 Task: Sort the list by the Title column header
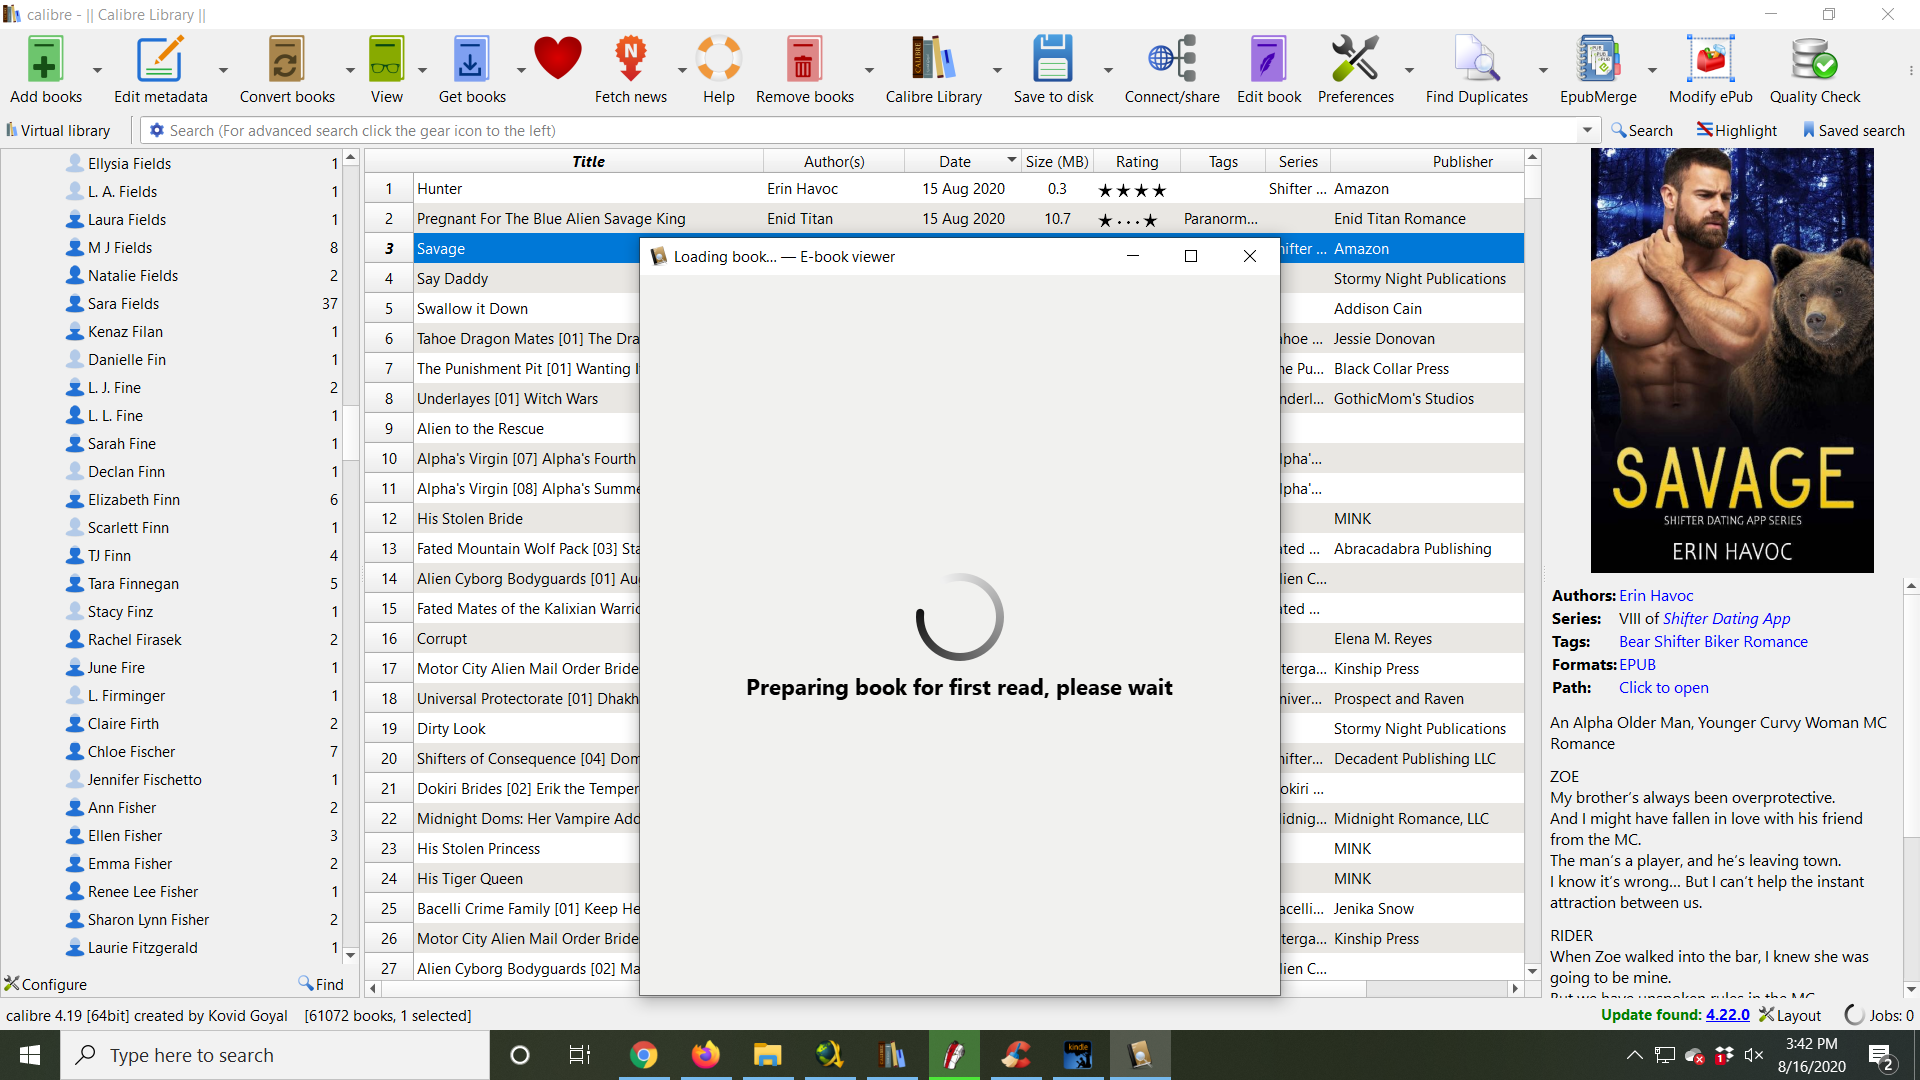coord(588,162)
